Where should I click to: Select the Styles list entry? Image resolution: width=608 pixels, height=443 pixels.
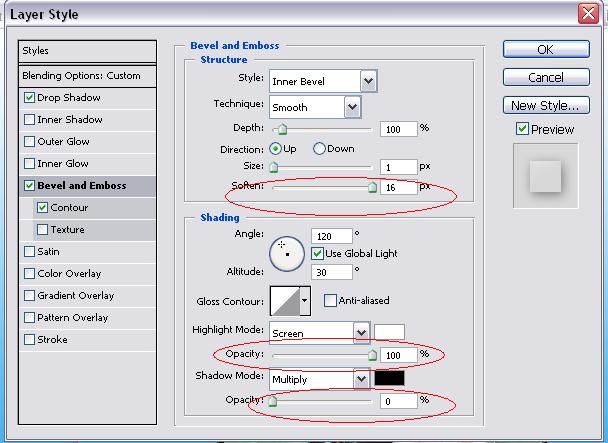(88, 51)
